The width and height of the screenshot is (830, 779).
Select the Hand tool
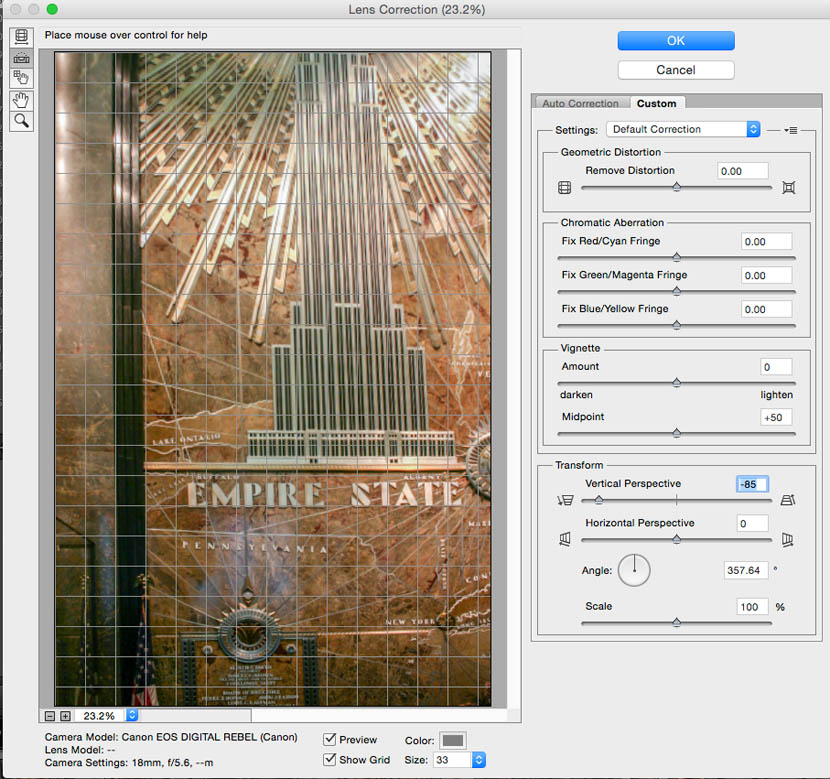tap(21, 100)
